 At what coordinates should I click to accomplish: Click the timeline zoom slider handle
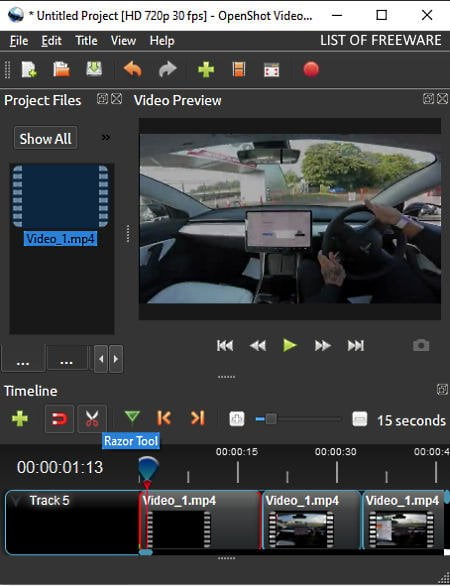[x=271, y=419]
